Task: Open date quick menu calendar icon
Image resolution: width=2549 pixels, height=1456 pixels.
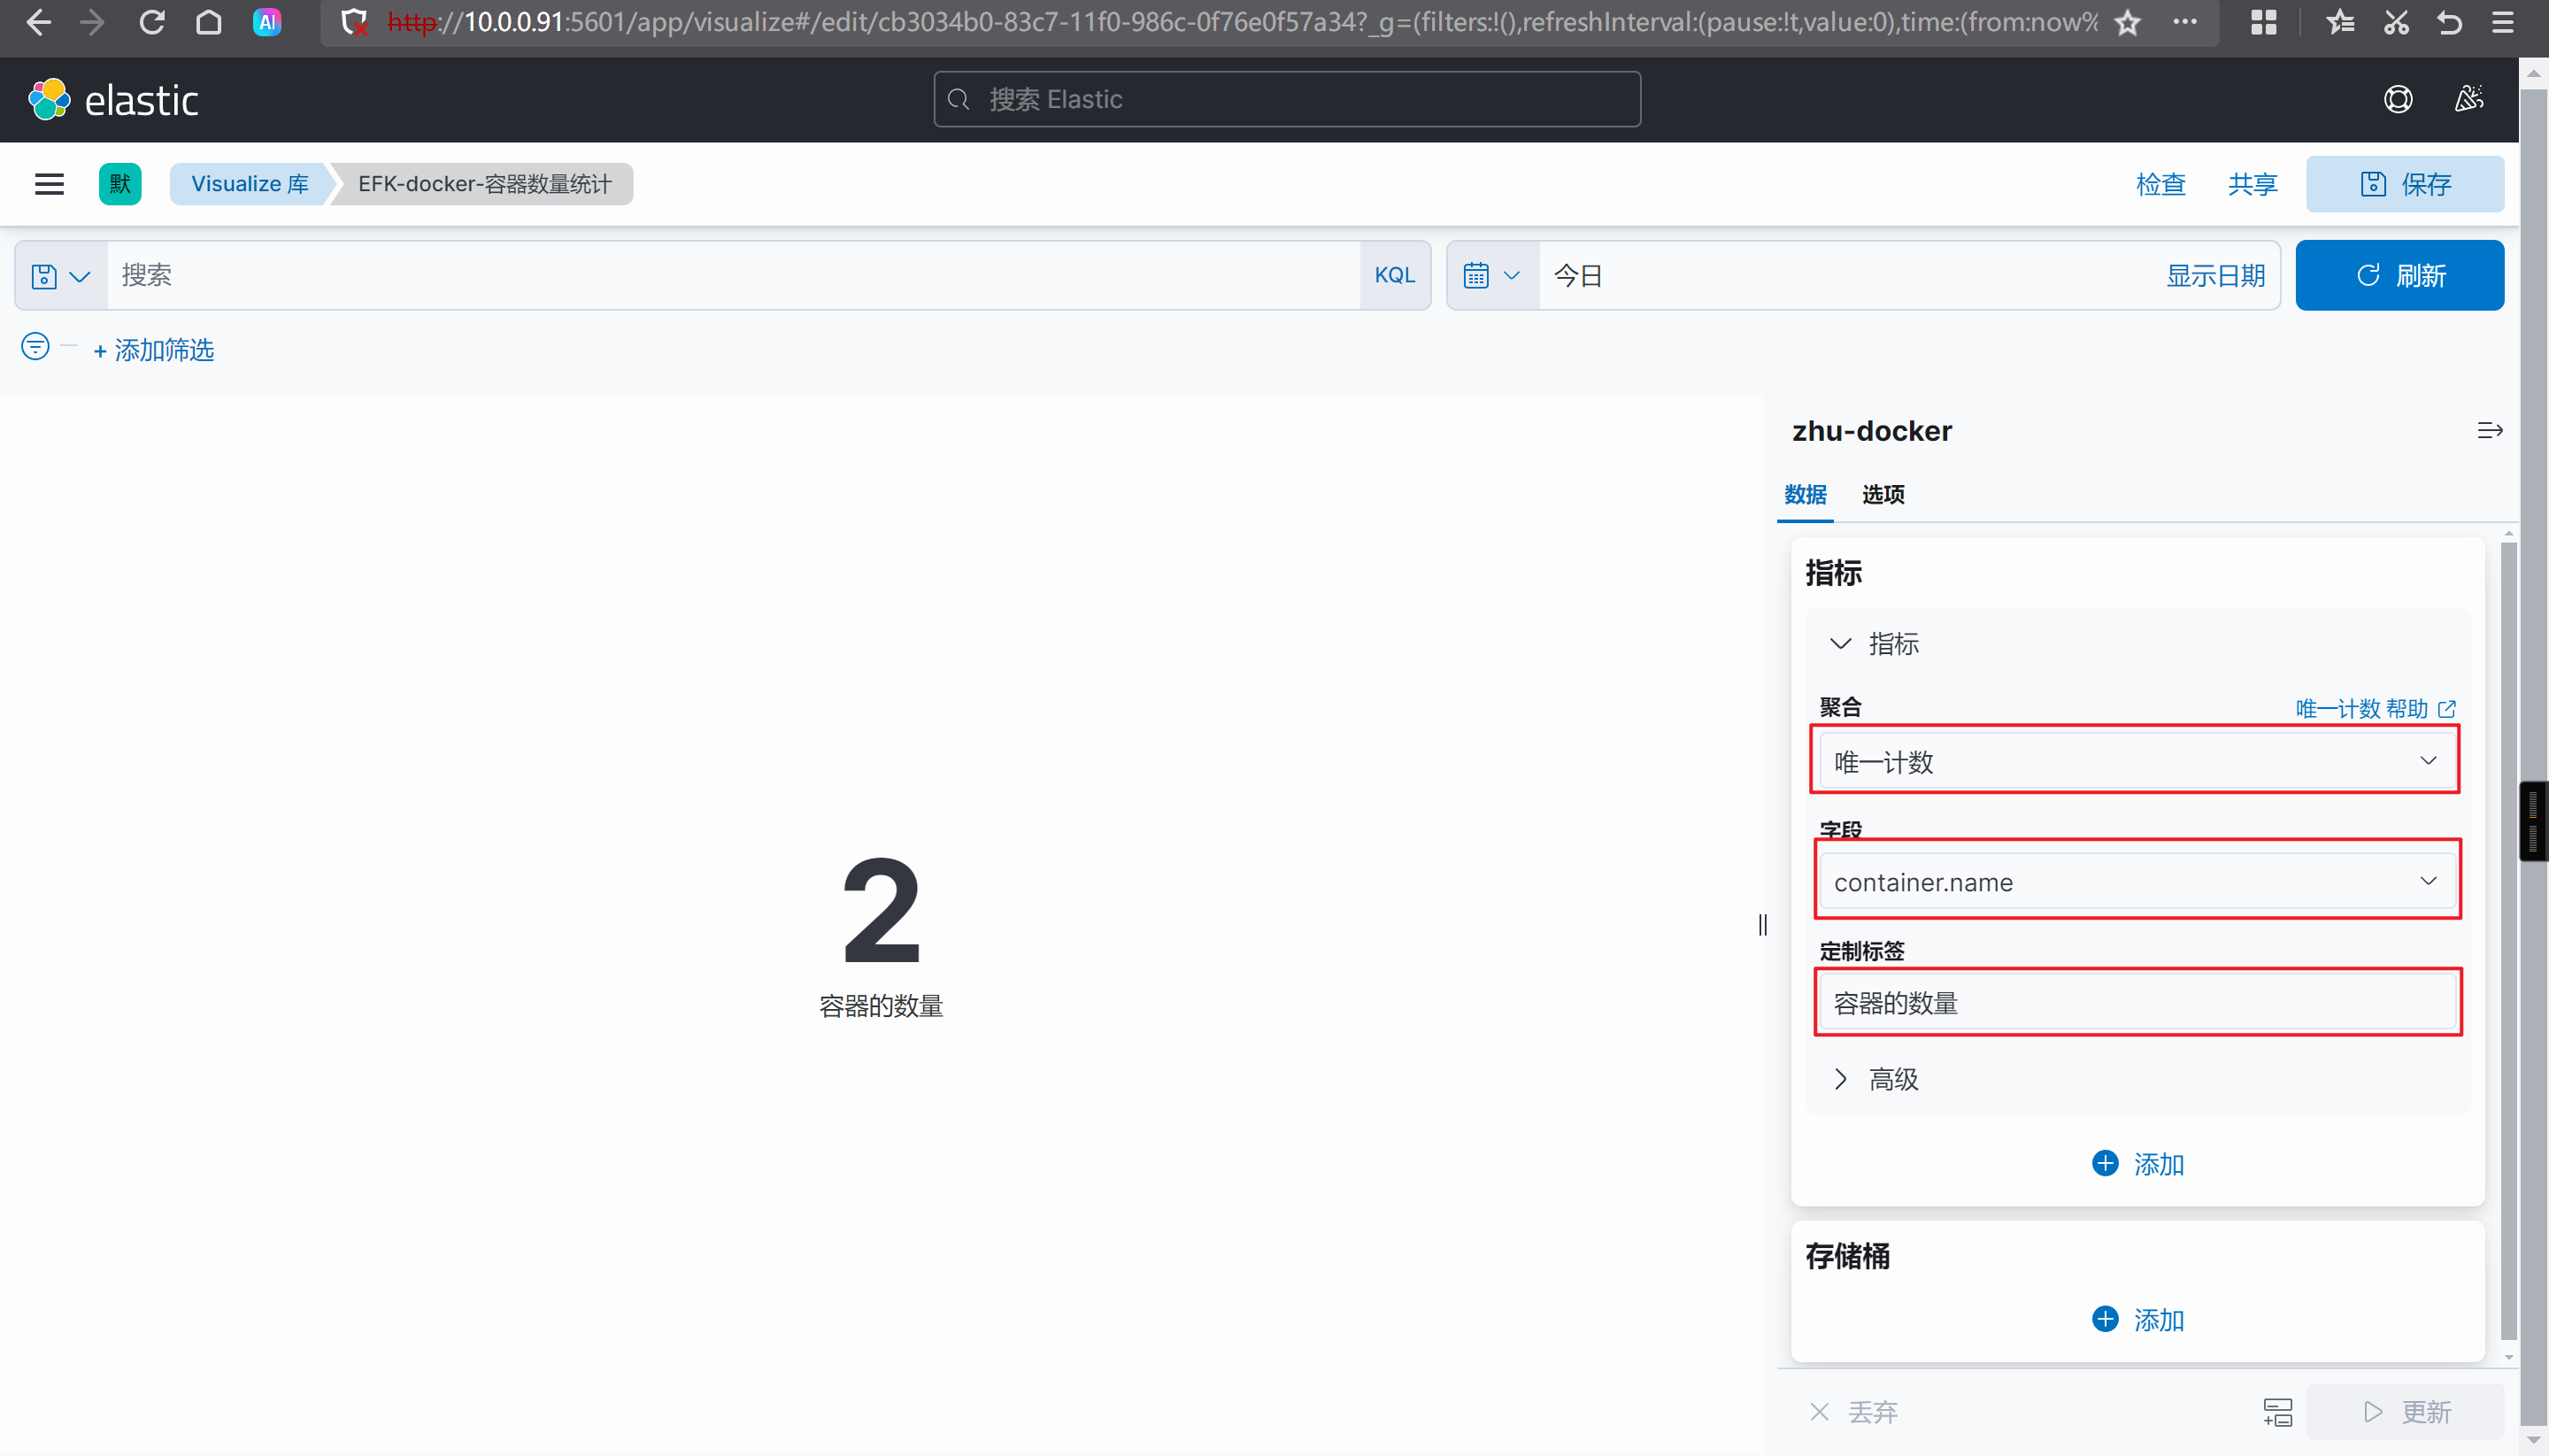Action: pyautogui.click(x=1491, y=276)
